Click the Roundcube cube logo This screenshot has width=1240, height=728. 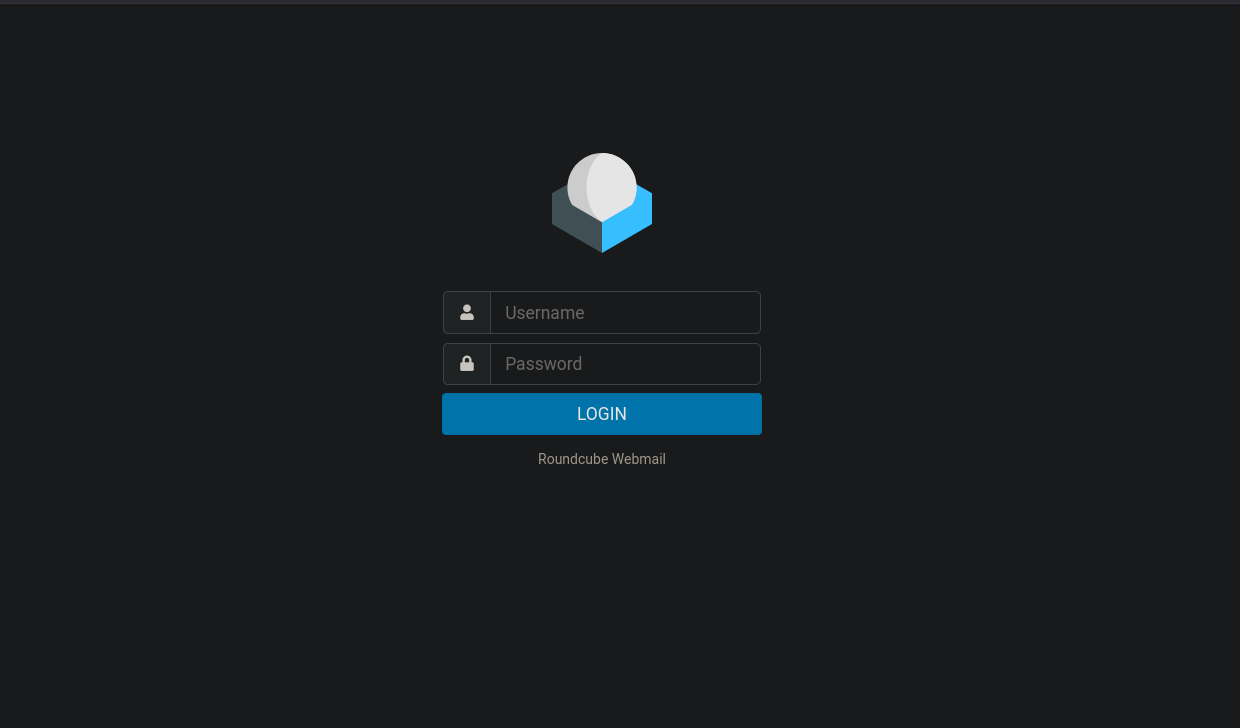click(x=602, y=203)
